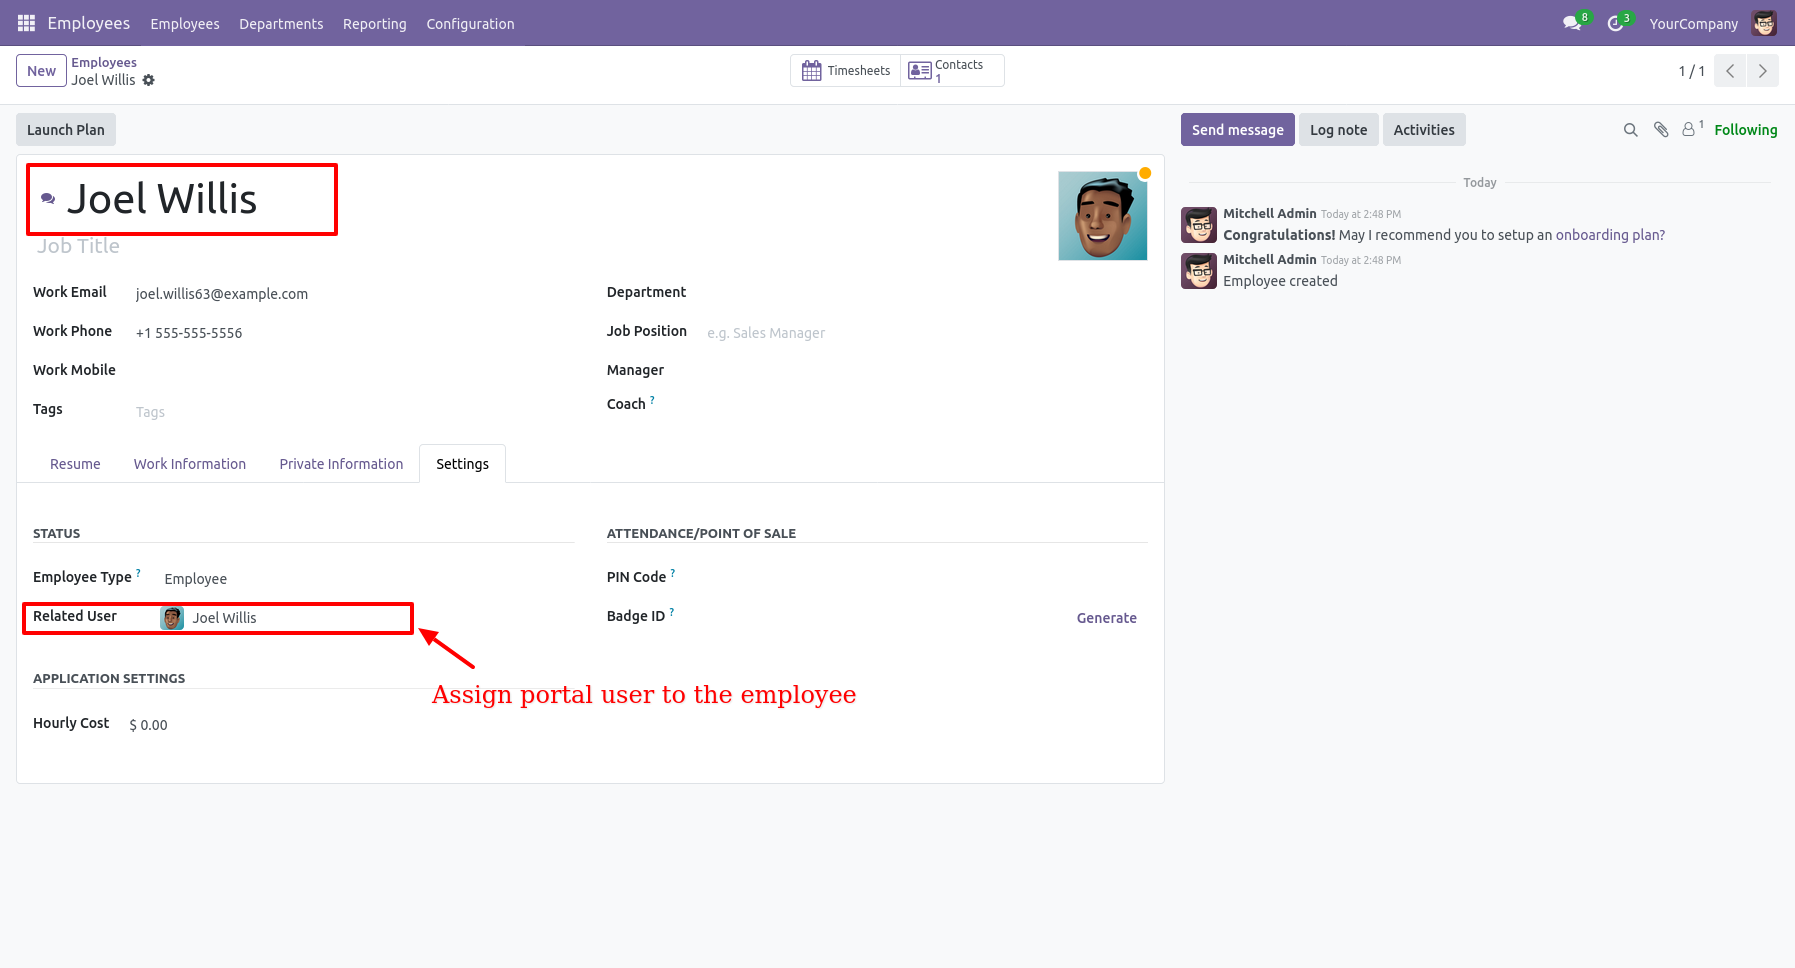The image size is (1795, 968).
Task: Click the gear icon beside Joel Willis breadcrumb
Action: [x=149, y=80]
